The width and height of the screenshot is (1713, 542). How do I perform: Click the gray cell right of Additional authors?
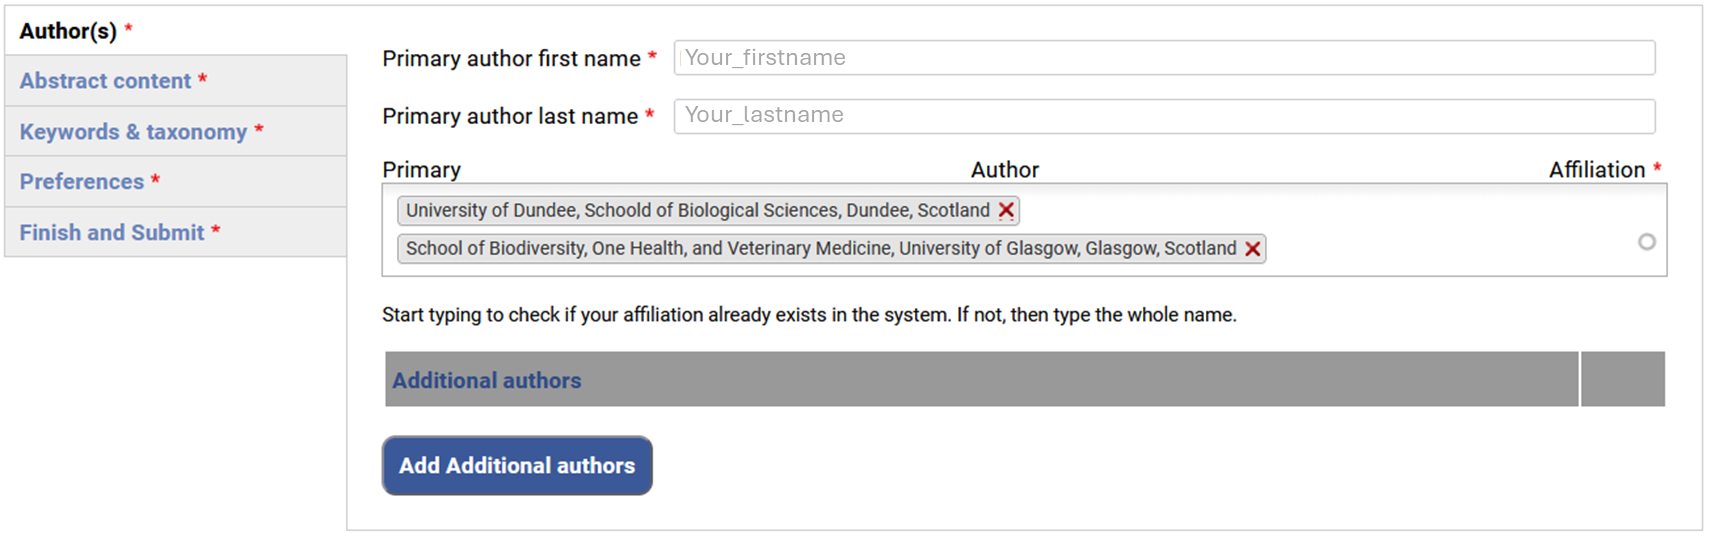click(x=1622, y=380)
